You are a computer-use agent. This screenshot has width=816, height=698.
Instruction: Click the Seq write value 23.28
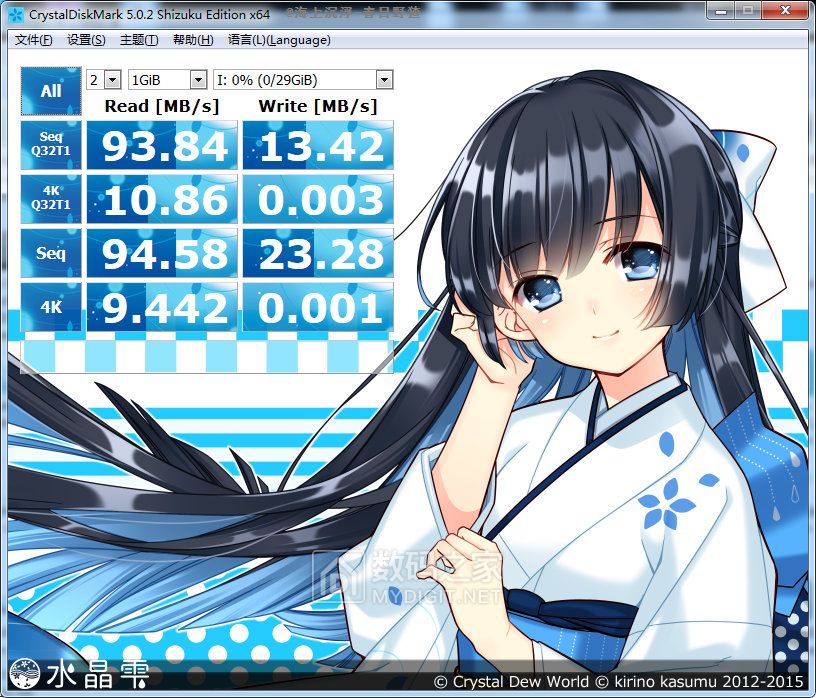click(x=318, y=253)
